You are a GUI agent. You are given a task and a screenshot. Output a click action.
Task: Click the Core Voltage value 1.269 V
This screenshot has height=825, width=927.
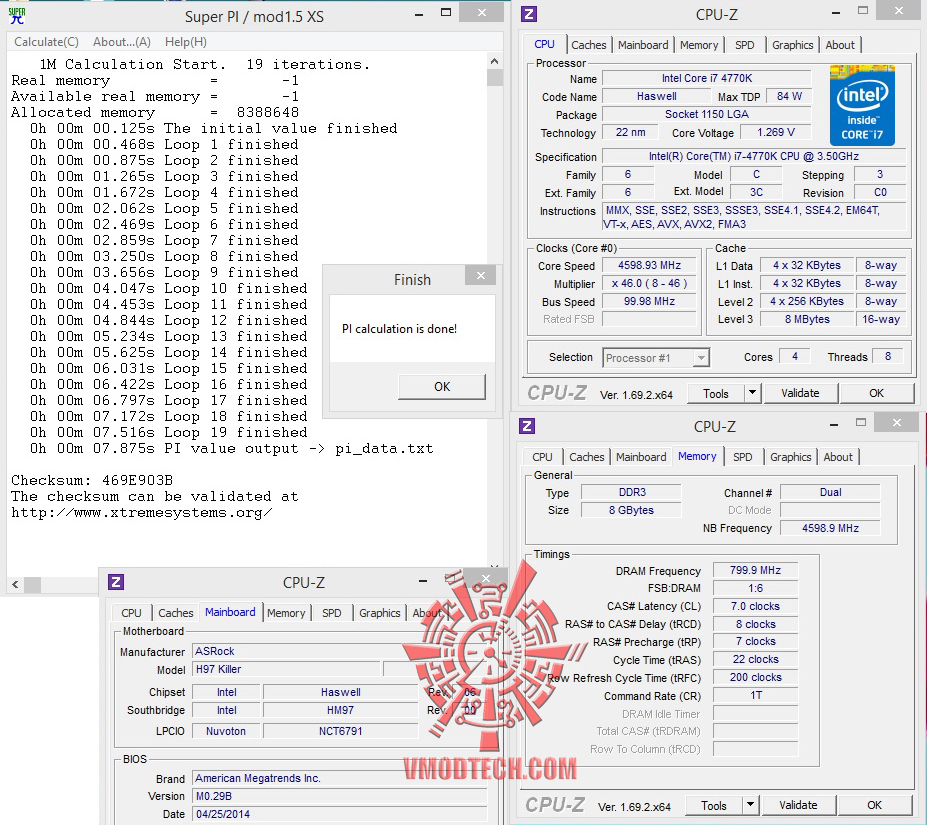pos(776,132)
